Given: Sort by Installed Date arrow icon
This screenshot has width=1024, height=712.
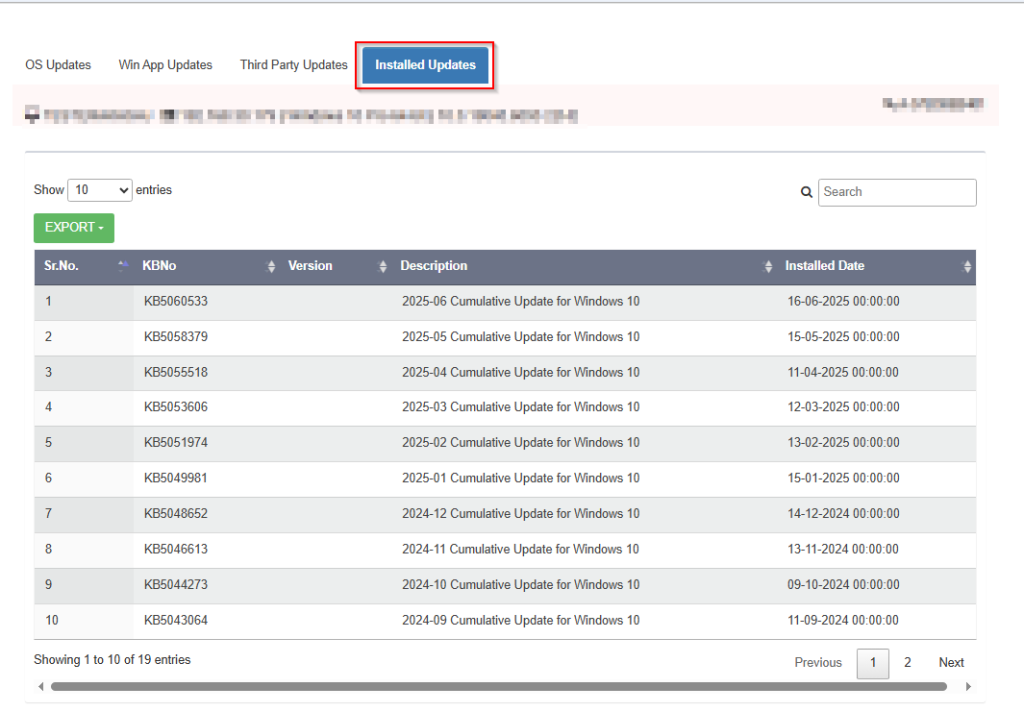Looking at the screenshot, I should point(966,266).
